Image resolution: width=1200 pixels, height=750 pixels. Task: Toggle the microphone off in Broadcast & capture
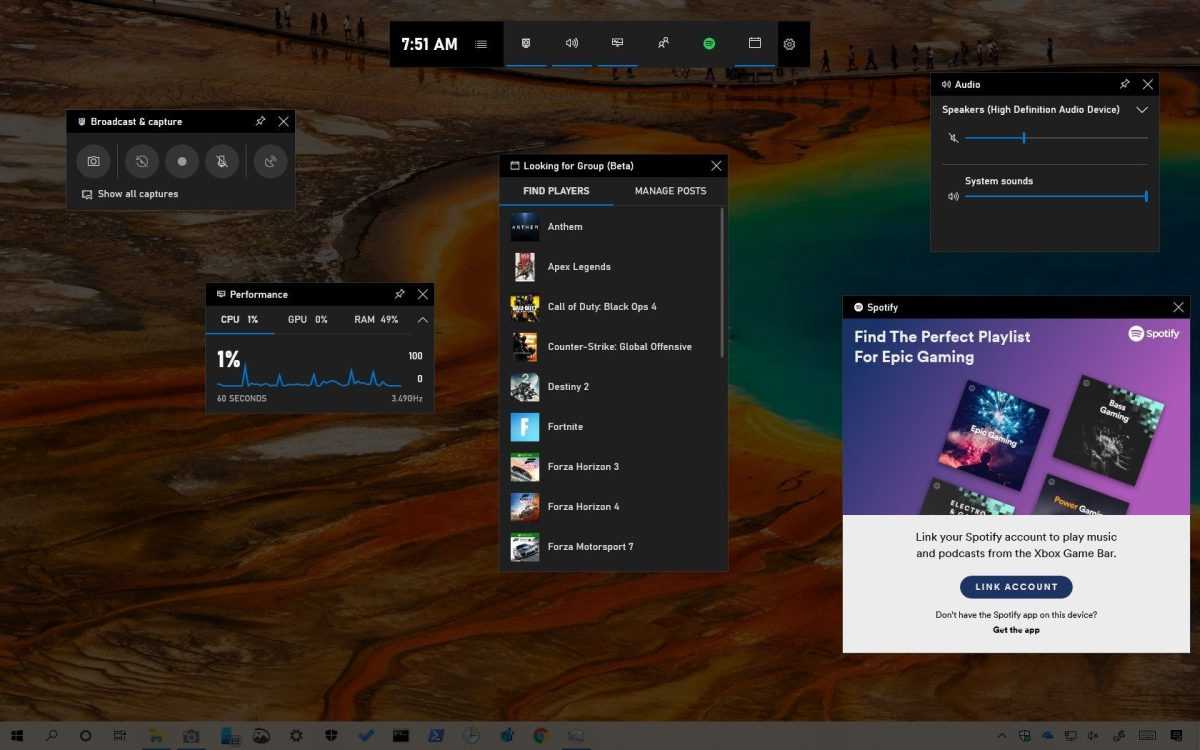pos(221,161)
